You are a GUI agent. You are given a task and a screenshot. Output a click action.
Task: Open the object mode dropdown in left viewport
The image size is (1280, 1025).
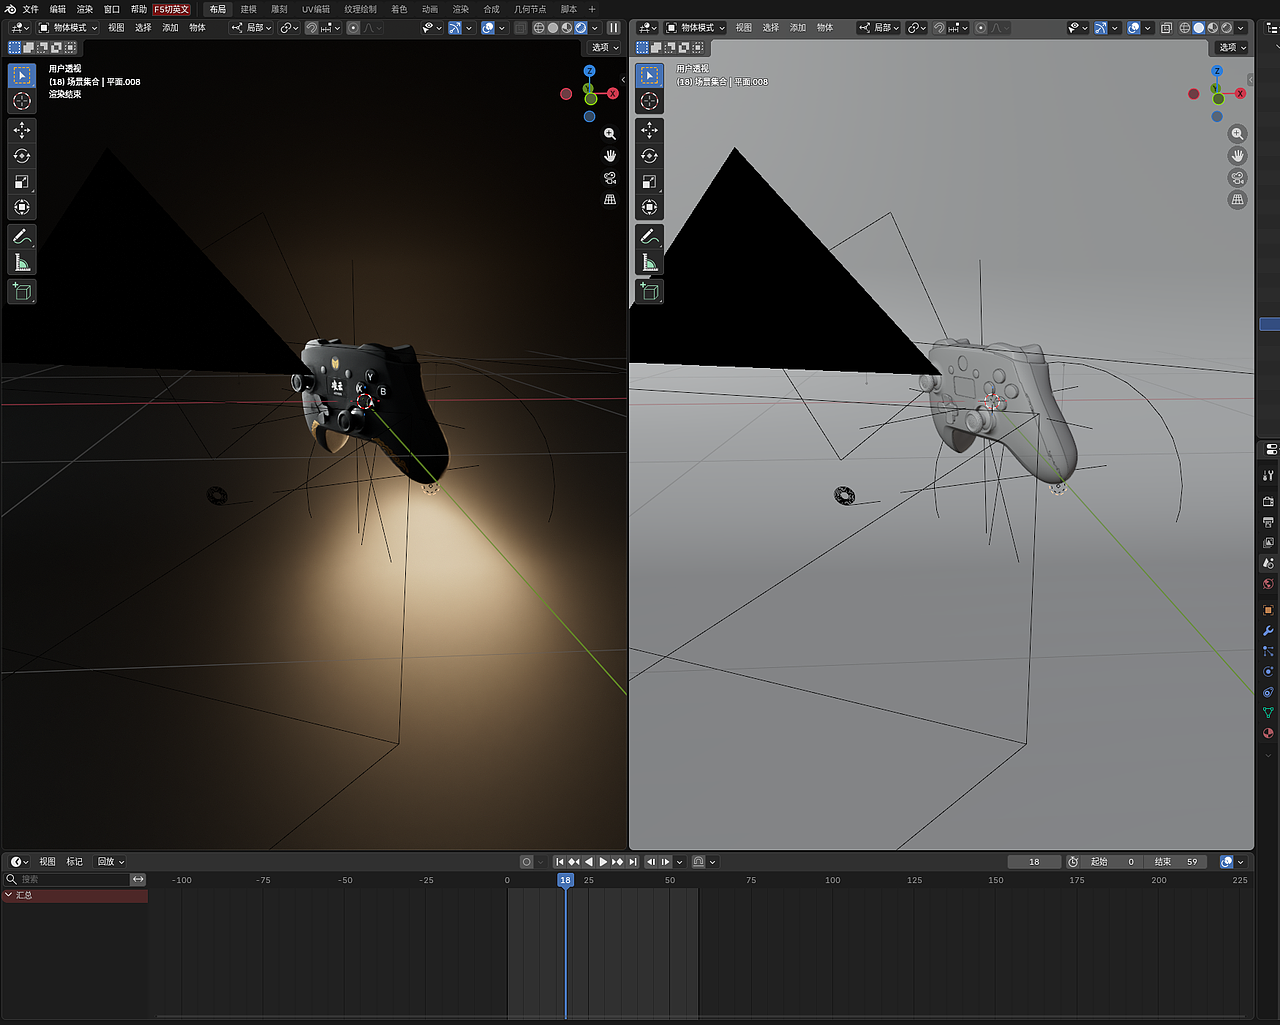pyautogui.click(x=68, y=28)
